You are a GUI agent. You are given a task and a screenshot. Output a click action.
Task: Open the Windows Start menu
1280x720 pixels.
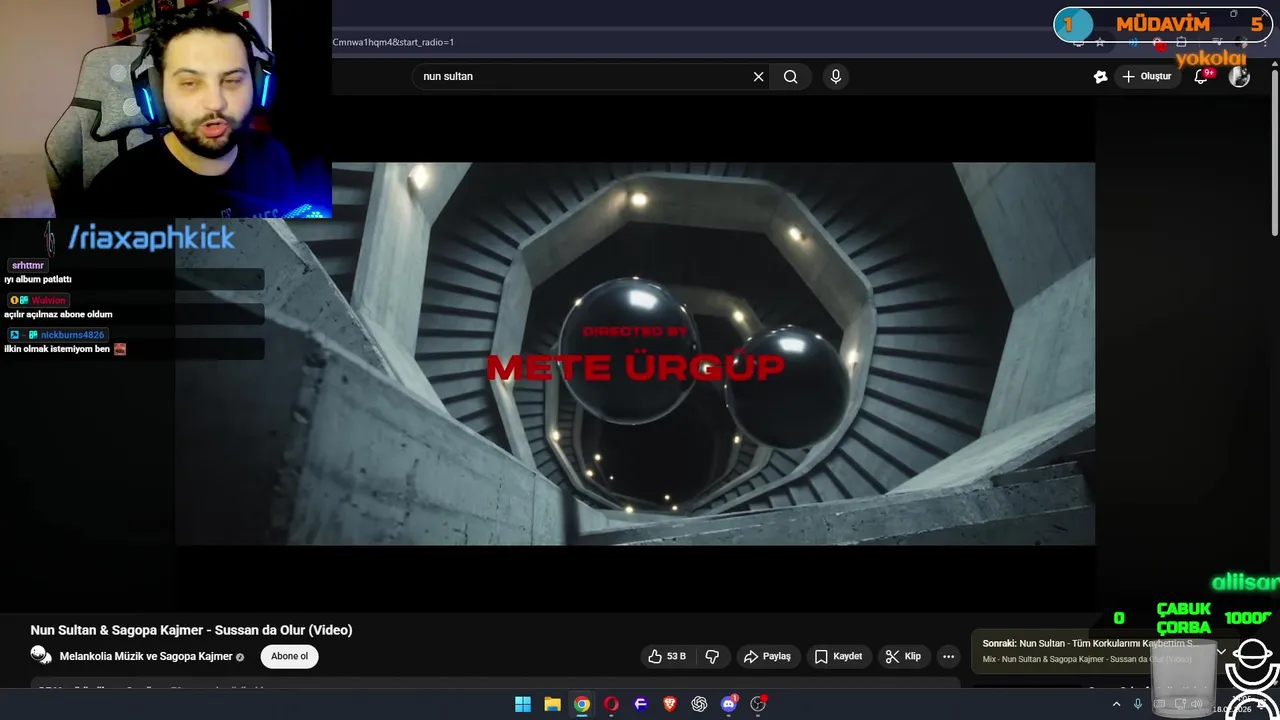click(523, 704)
